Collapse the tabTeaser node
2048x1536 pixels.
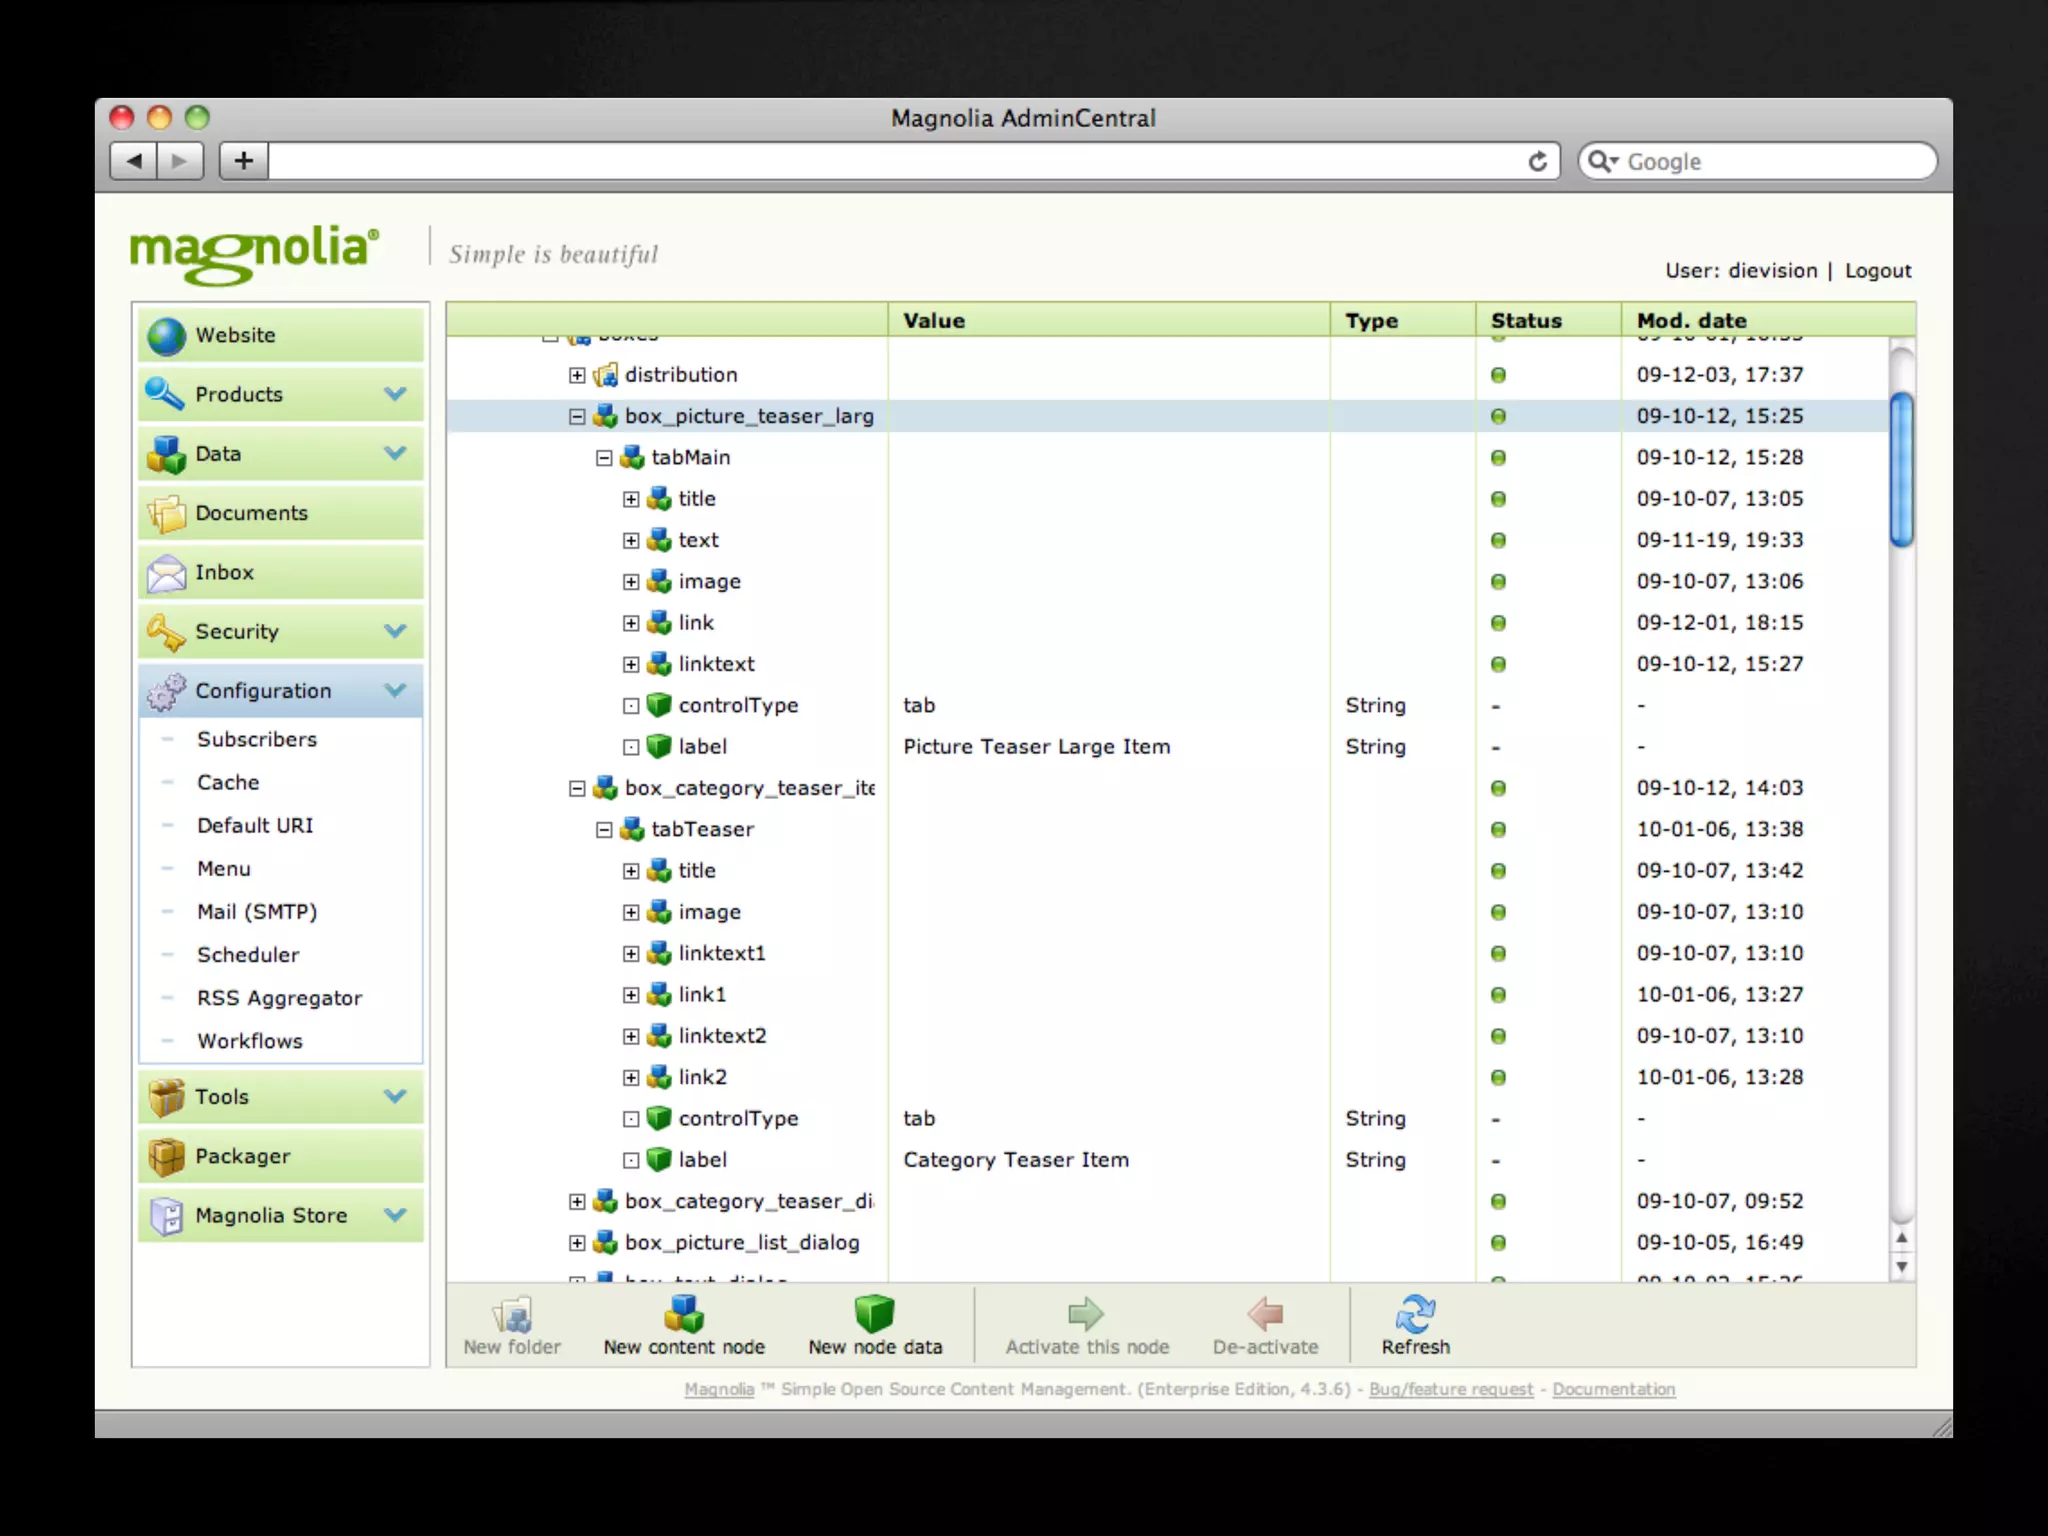point(604,830)
